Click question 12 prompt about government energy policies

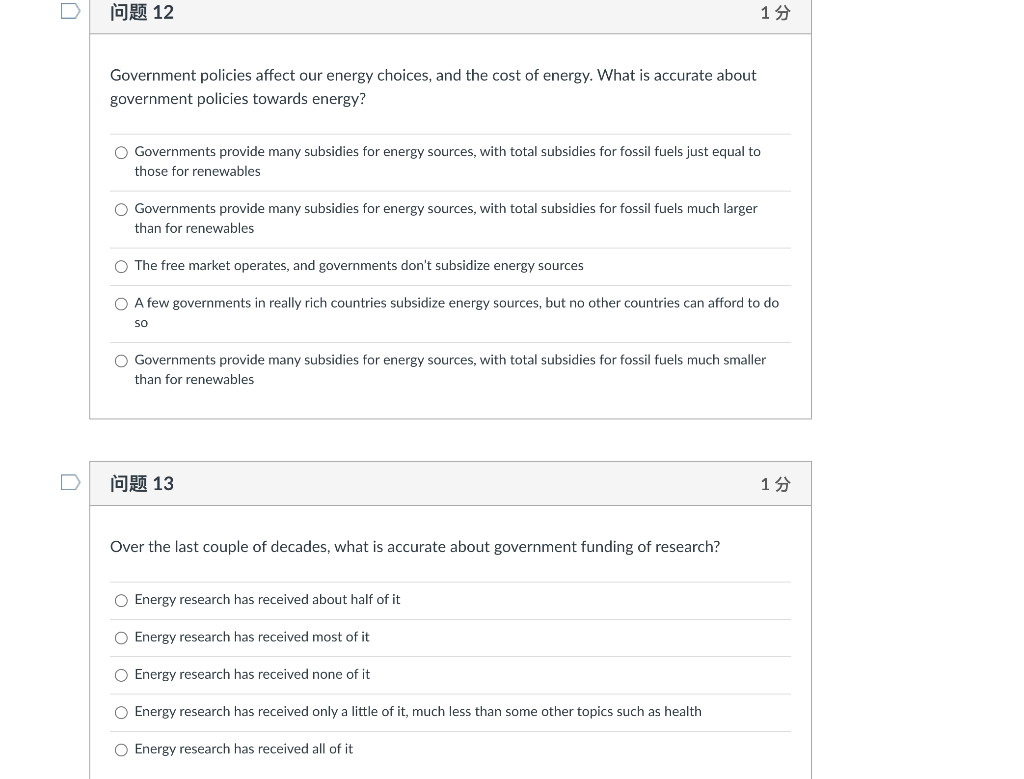433,87
